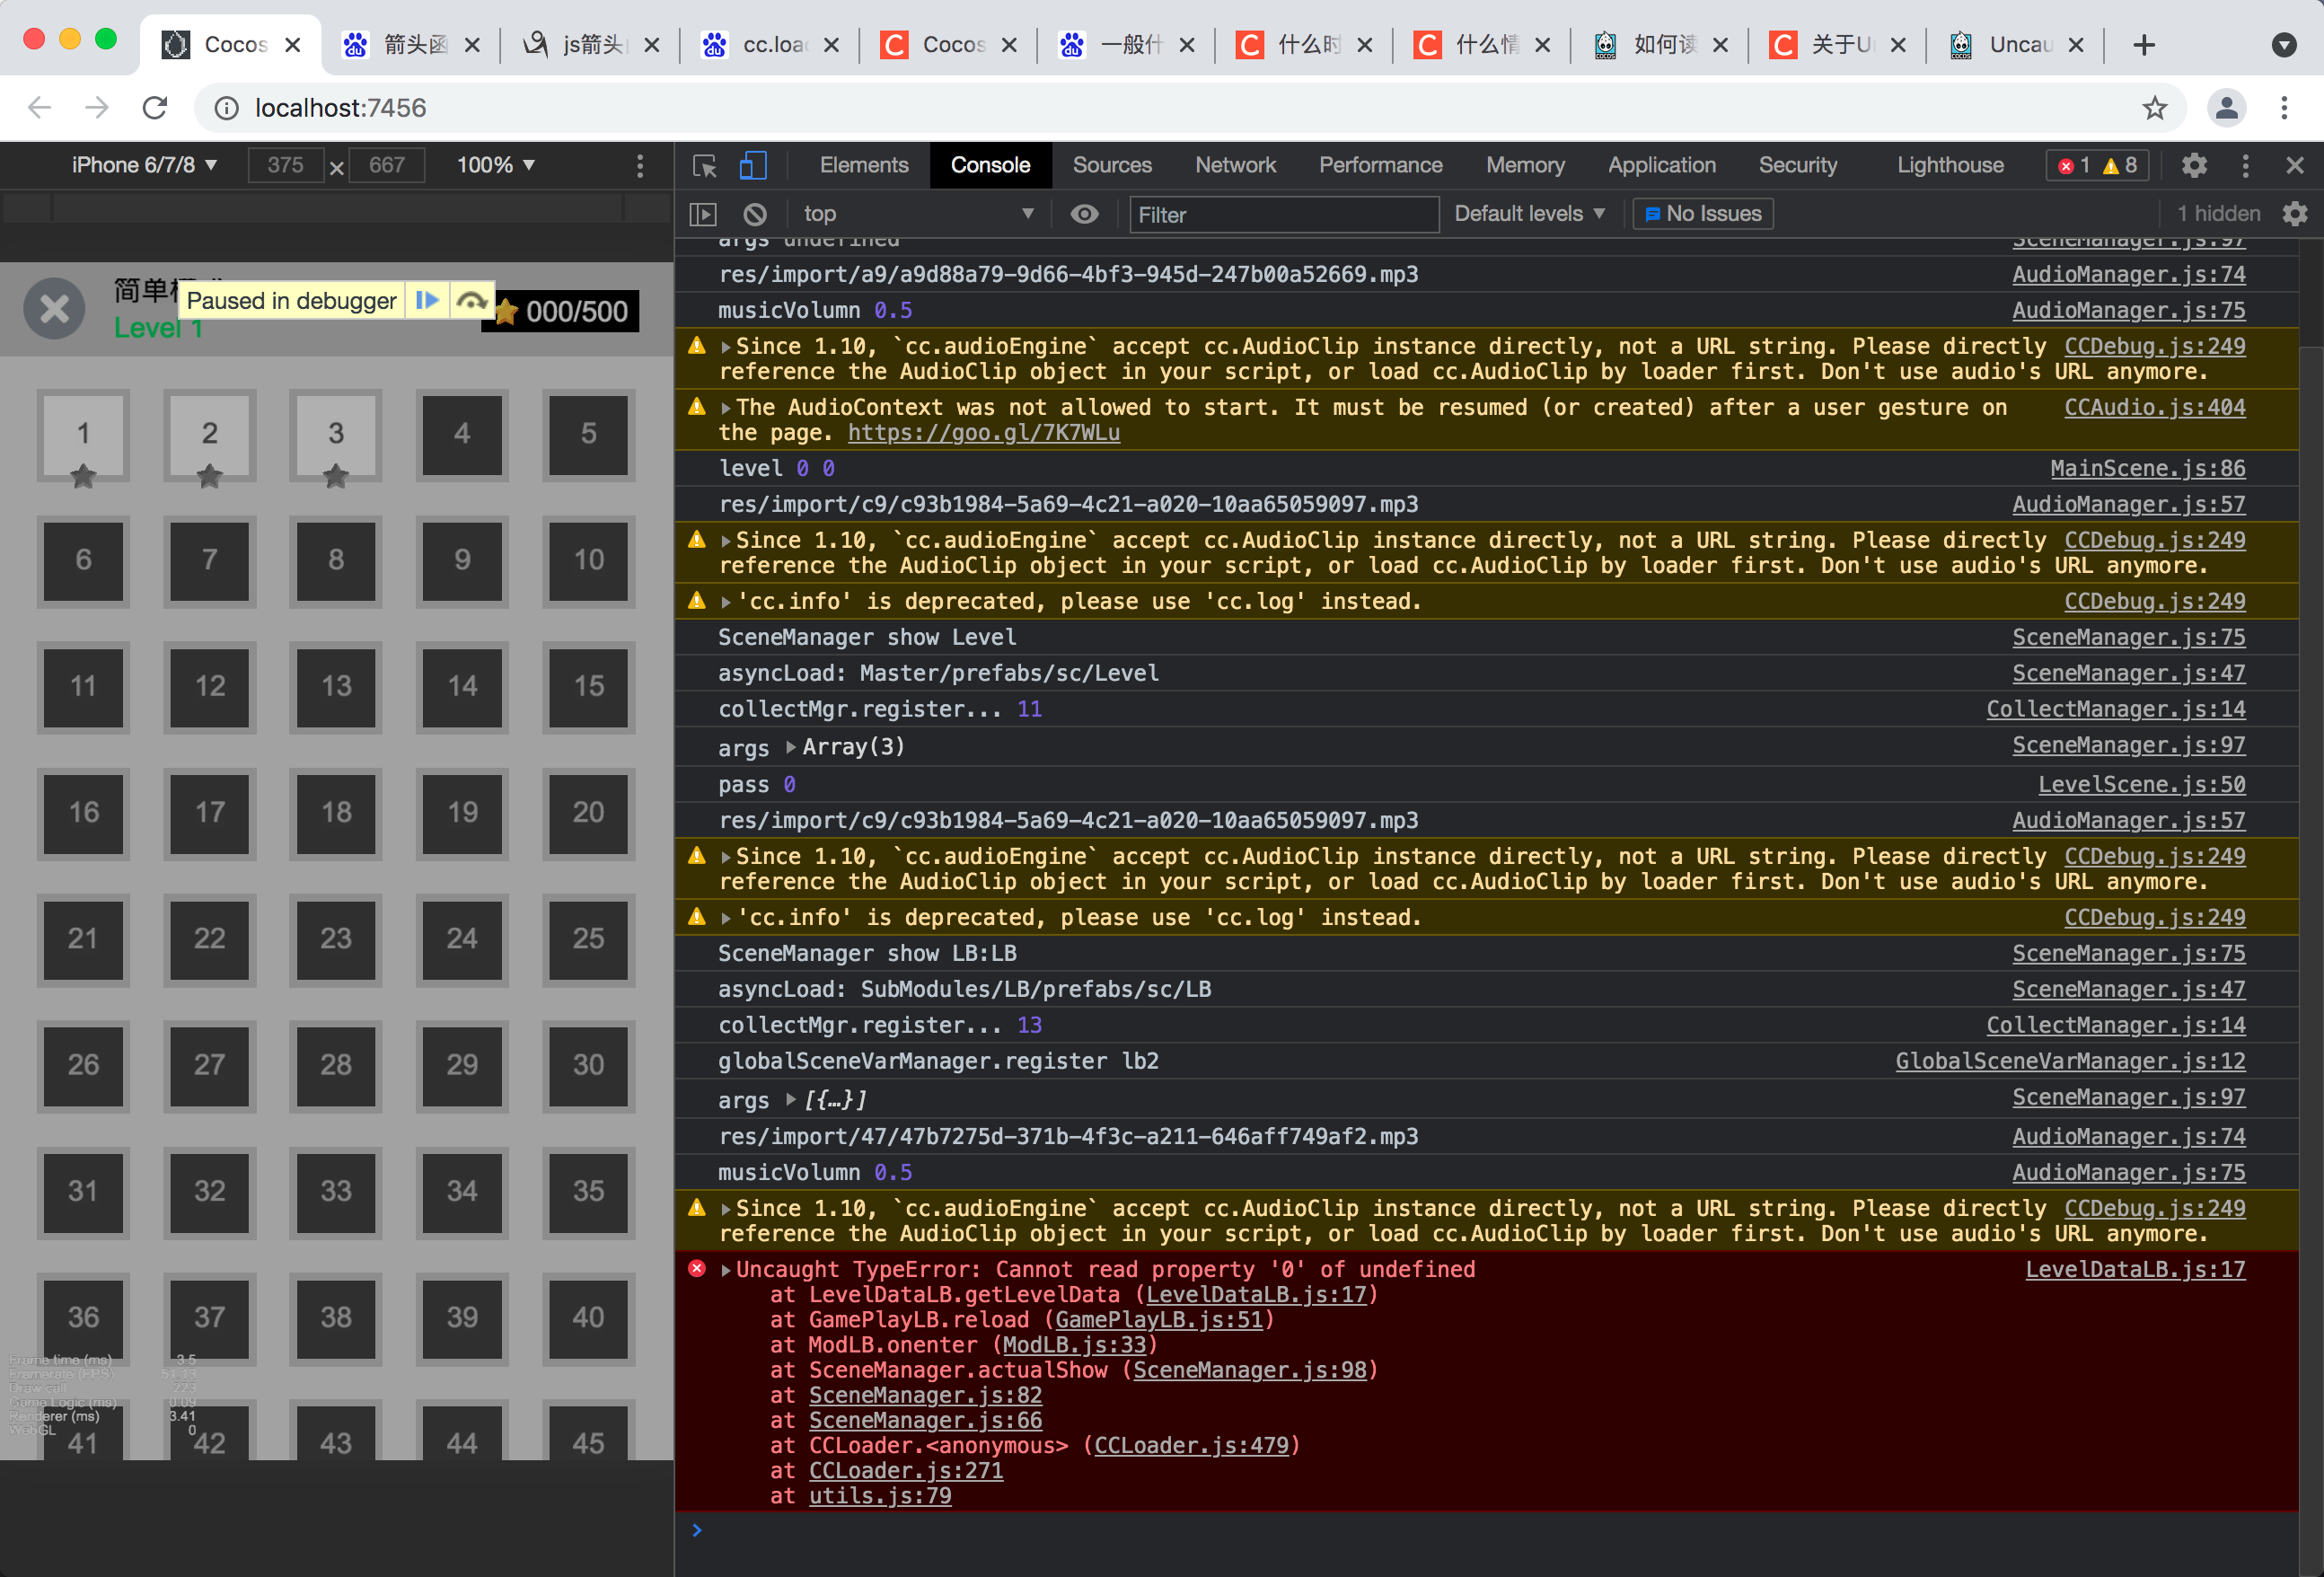Screen dimensions: 2324x1577
Task: Resume script execution in paused overlay
Action: tap(427, 300)
